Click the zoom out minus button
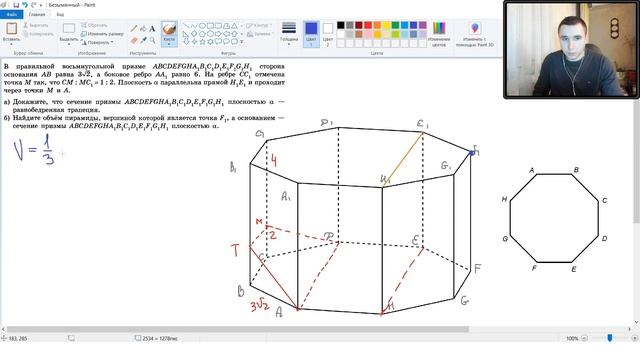This screenshot has width=640, height=360. pyautogui.click(x=584, y=338)
